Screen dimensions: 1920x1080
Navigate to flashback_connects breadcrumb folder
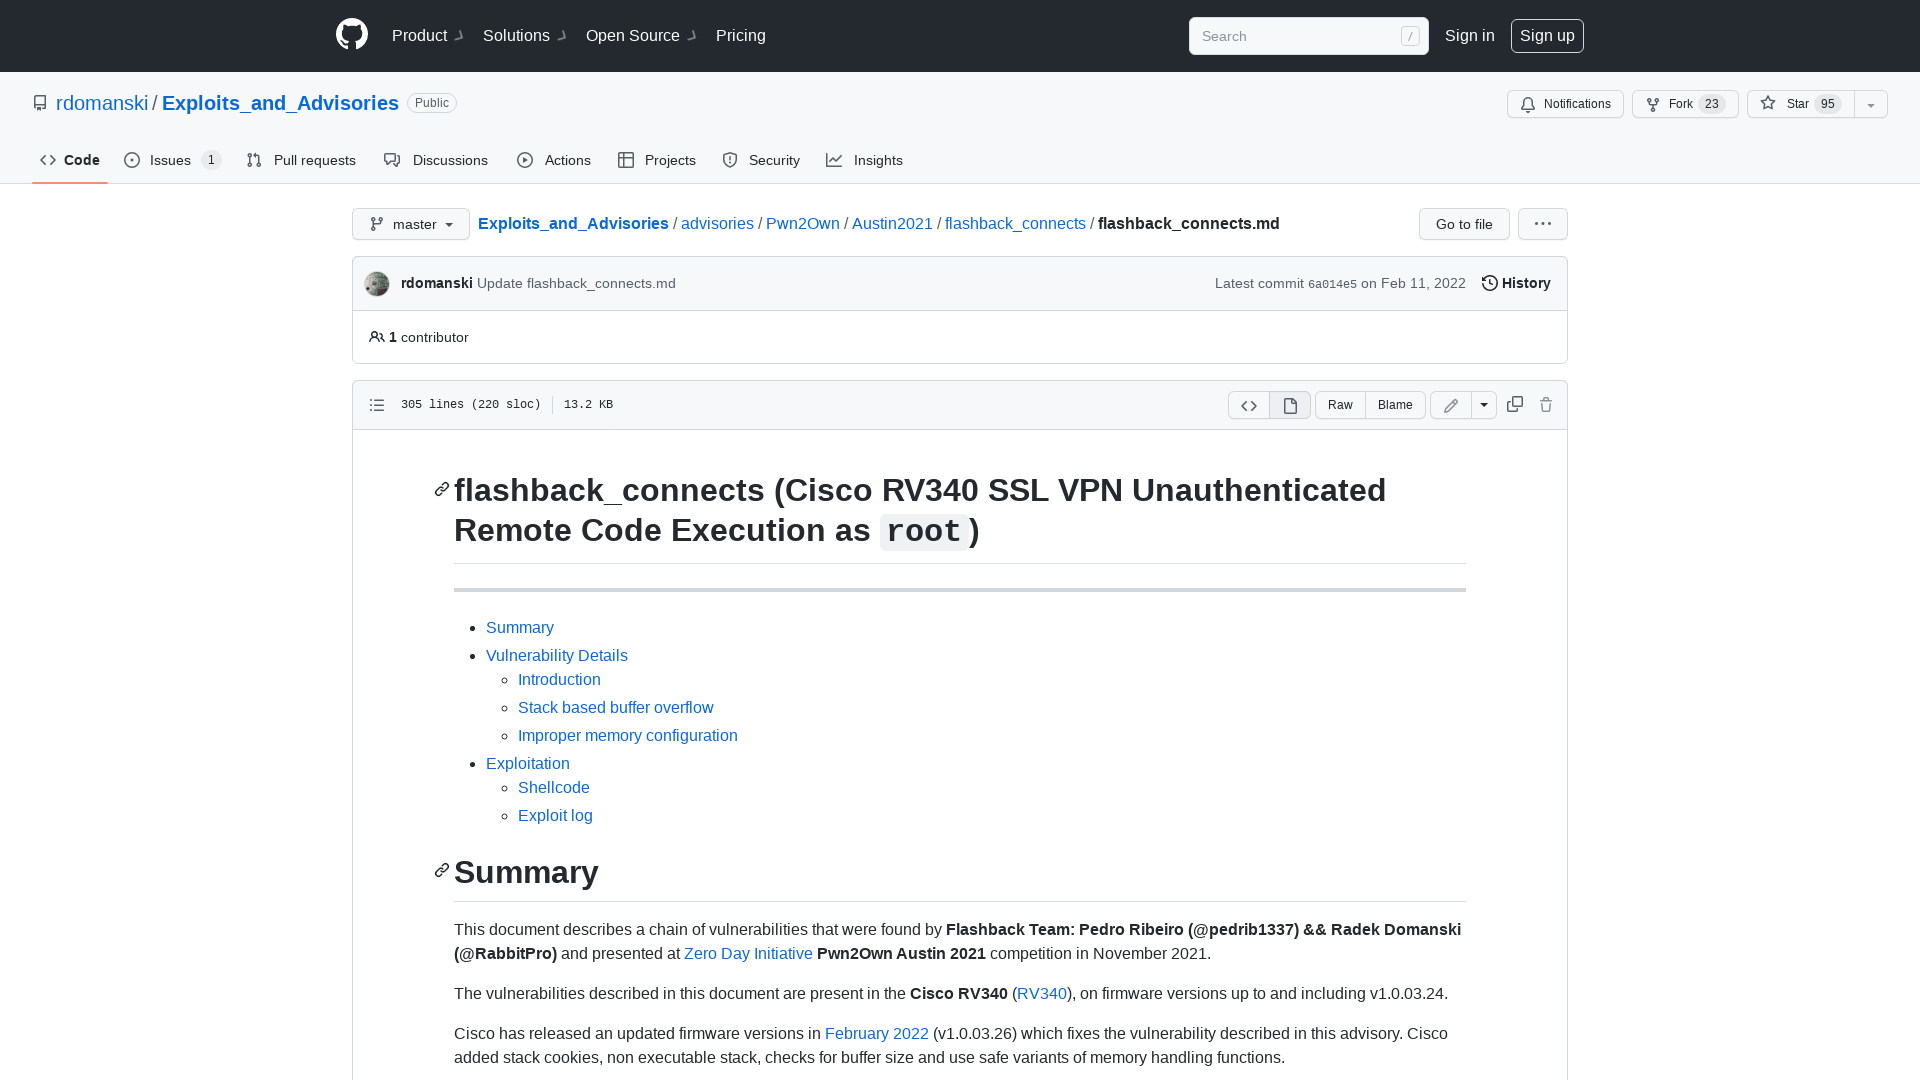click(1015, 224)
